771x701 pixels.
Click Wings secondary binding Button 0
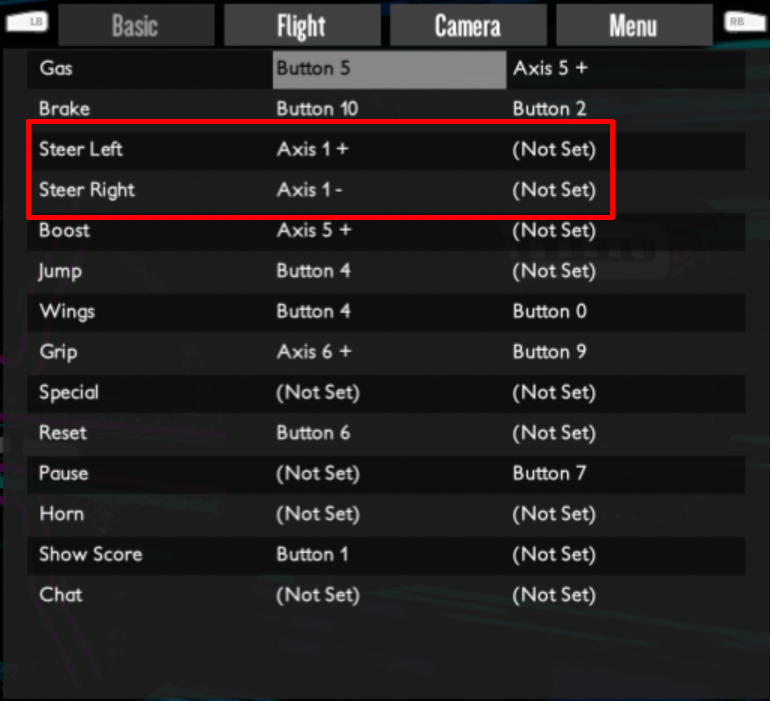pos(550,311)
